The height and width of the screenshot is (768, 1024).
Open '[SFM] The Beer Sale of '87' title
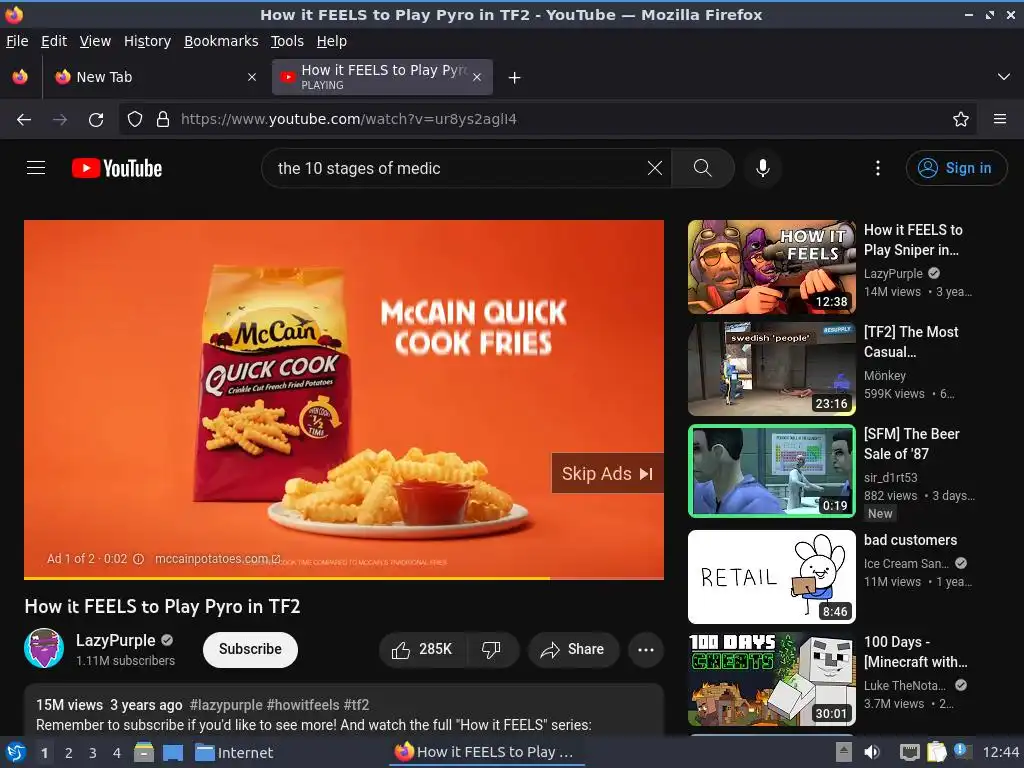coord(912,443)
